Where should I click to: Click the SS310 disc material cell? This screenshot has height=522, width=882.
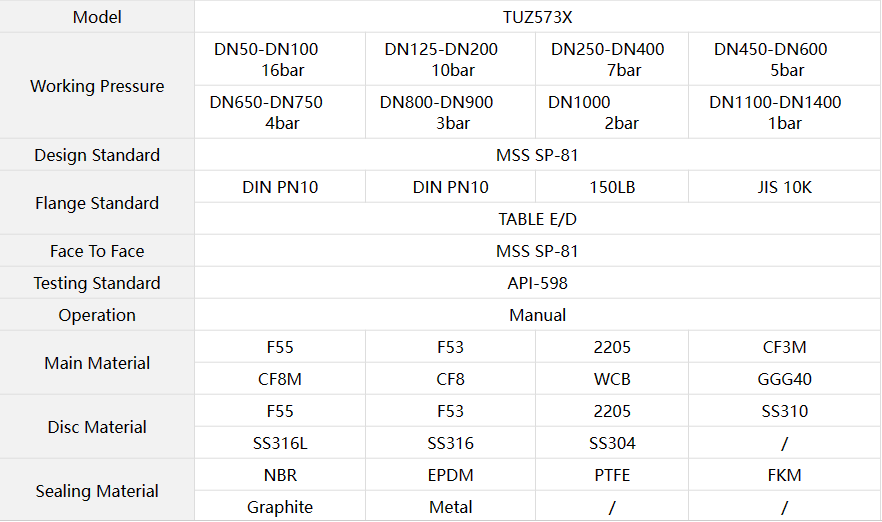coord(784,411)
